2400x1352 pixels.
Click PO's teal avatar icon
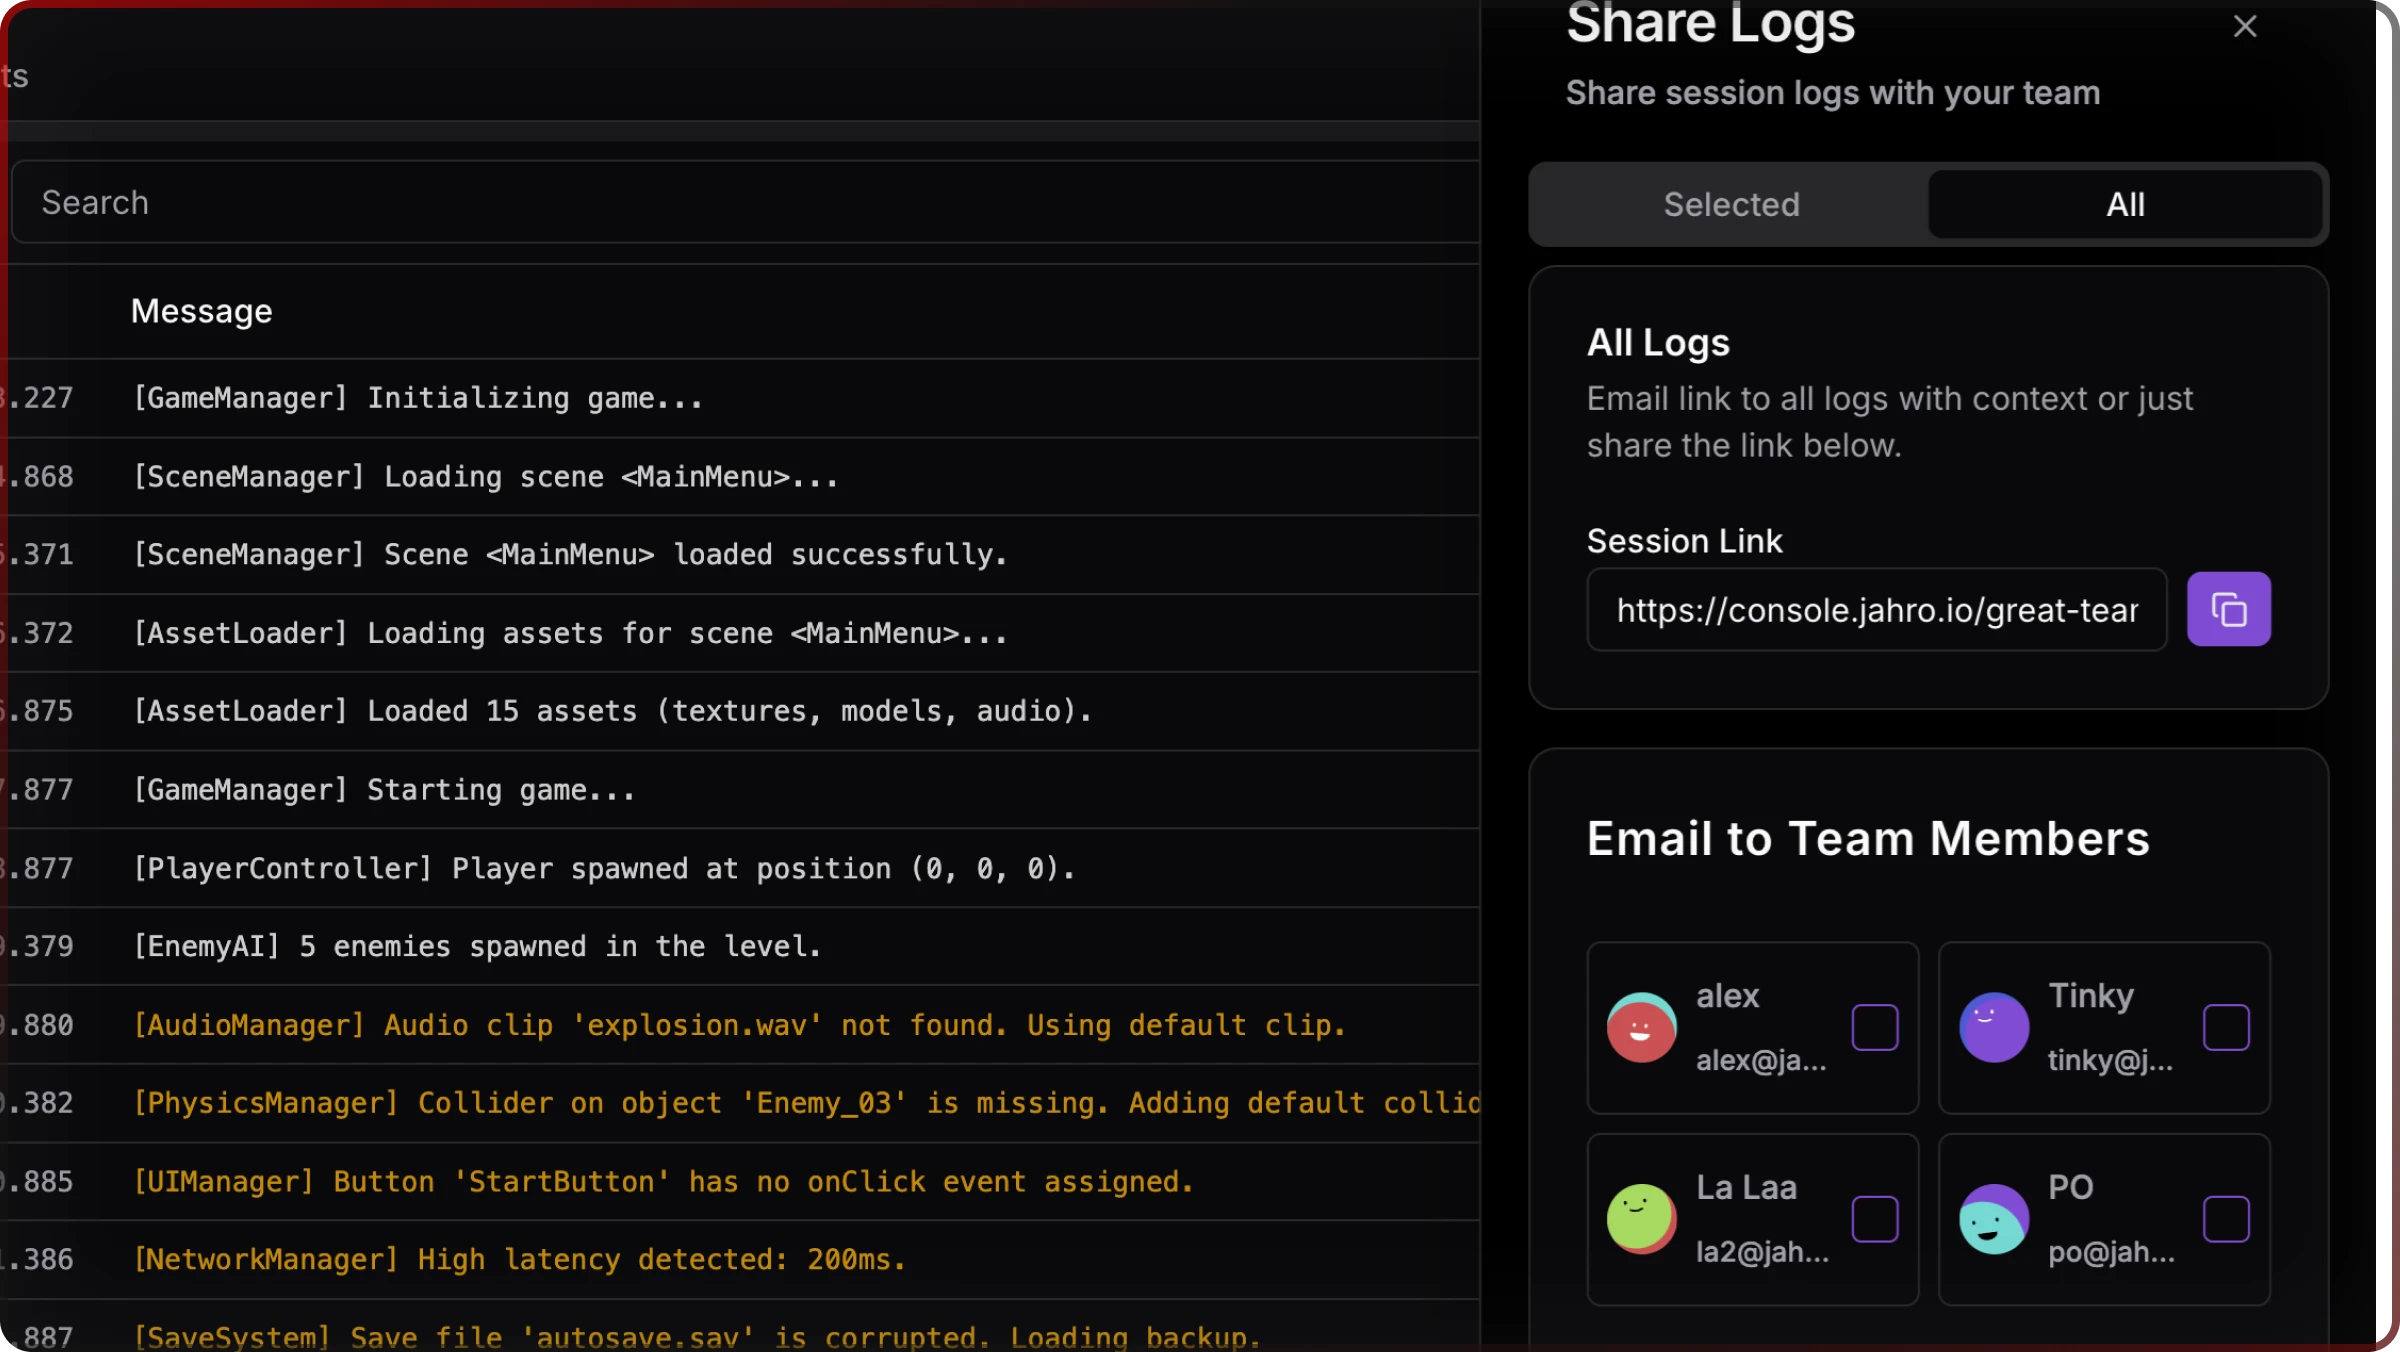[x=1993, y=1218]
